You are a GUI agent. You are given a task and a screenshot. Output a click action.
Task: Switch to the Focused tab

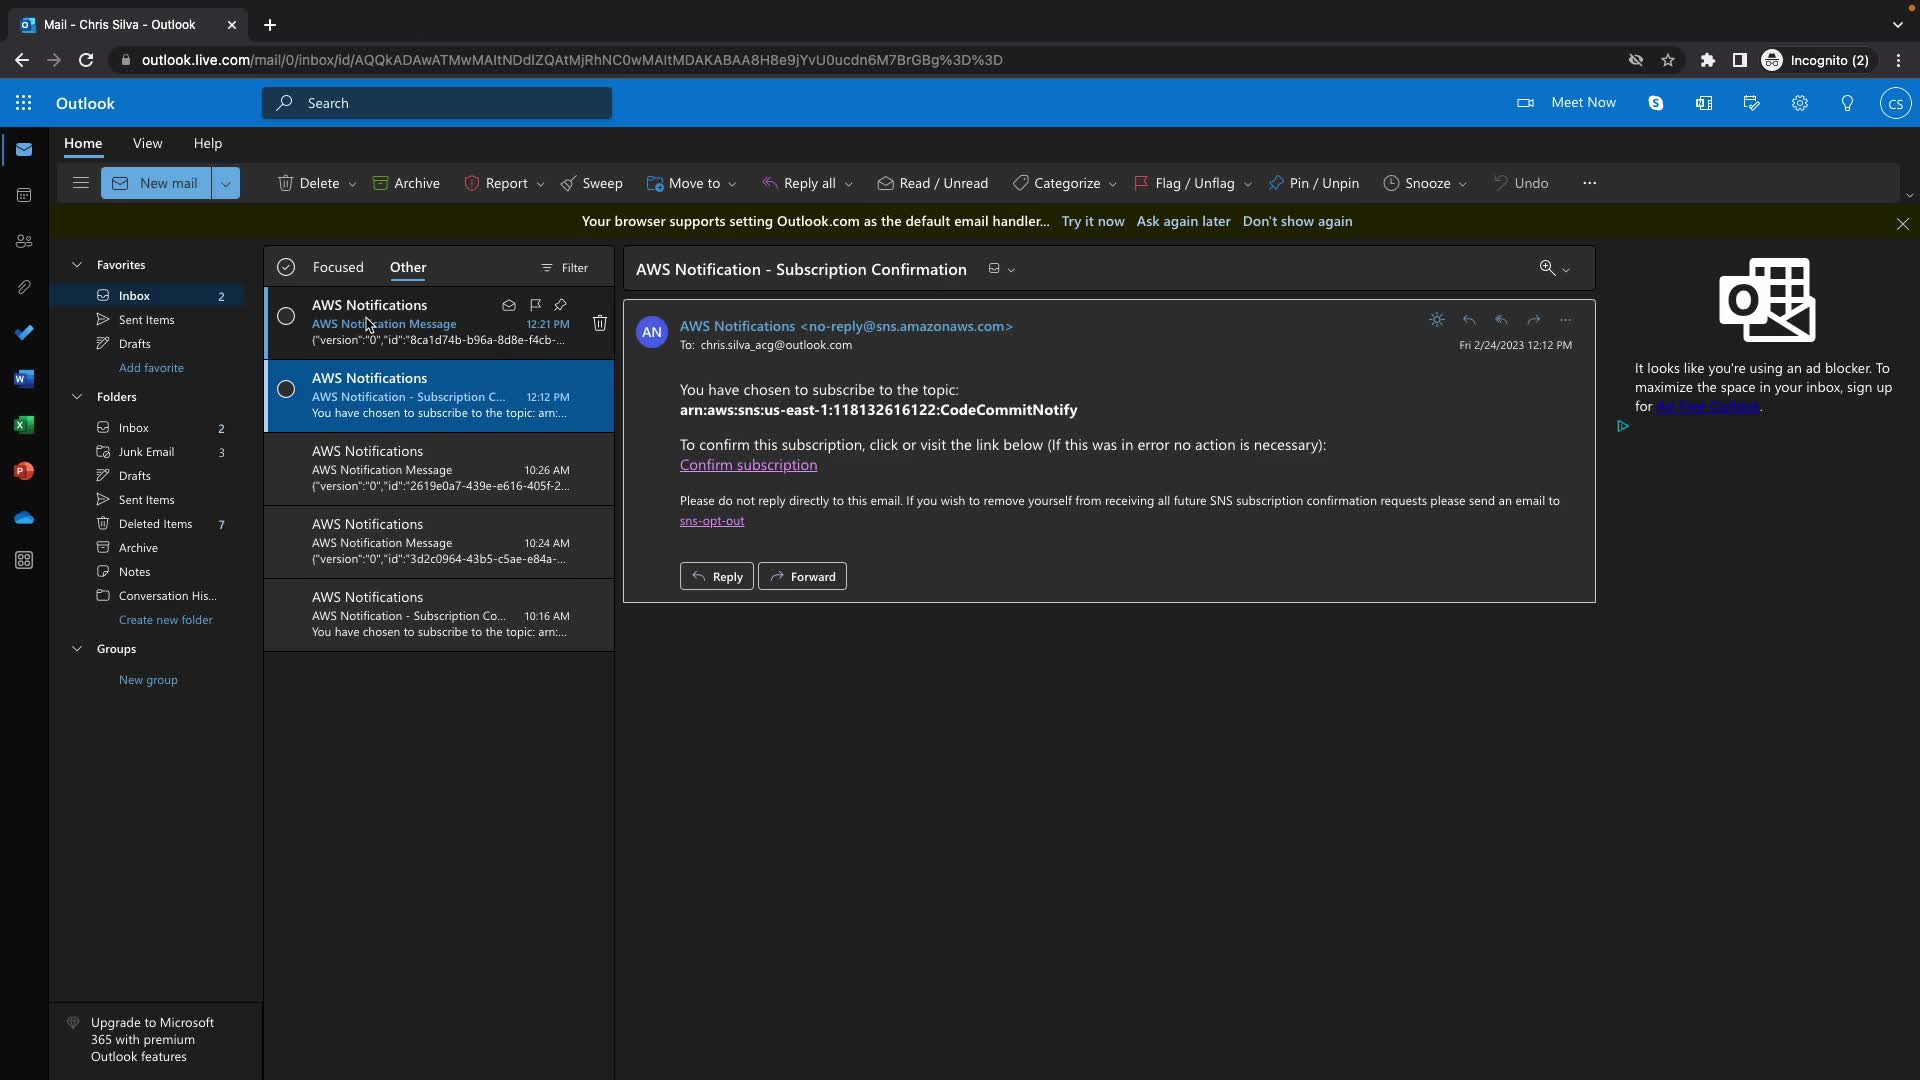338,267
